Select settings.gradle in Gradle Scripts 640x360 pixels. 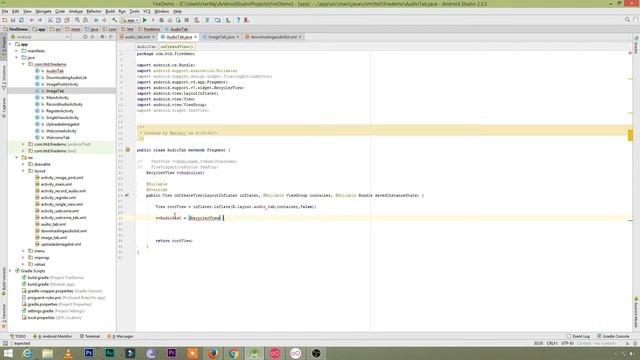pos(40,311)
